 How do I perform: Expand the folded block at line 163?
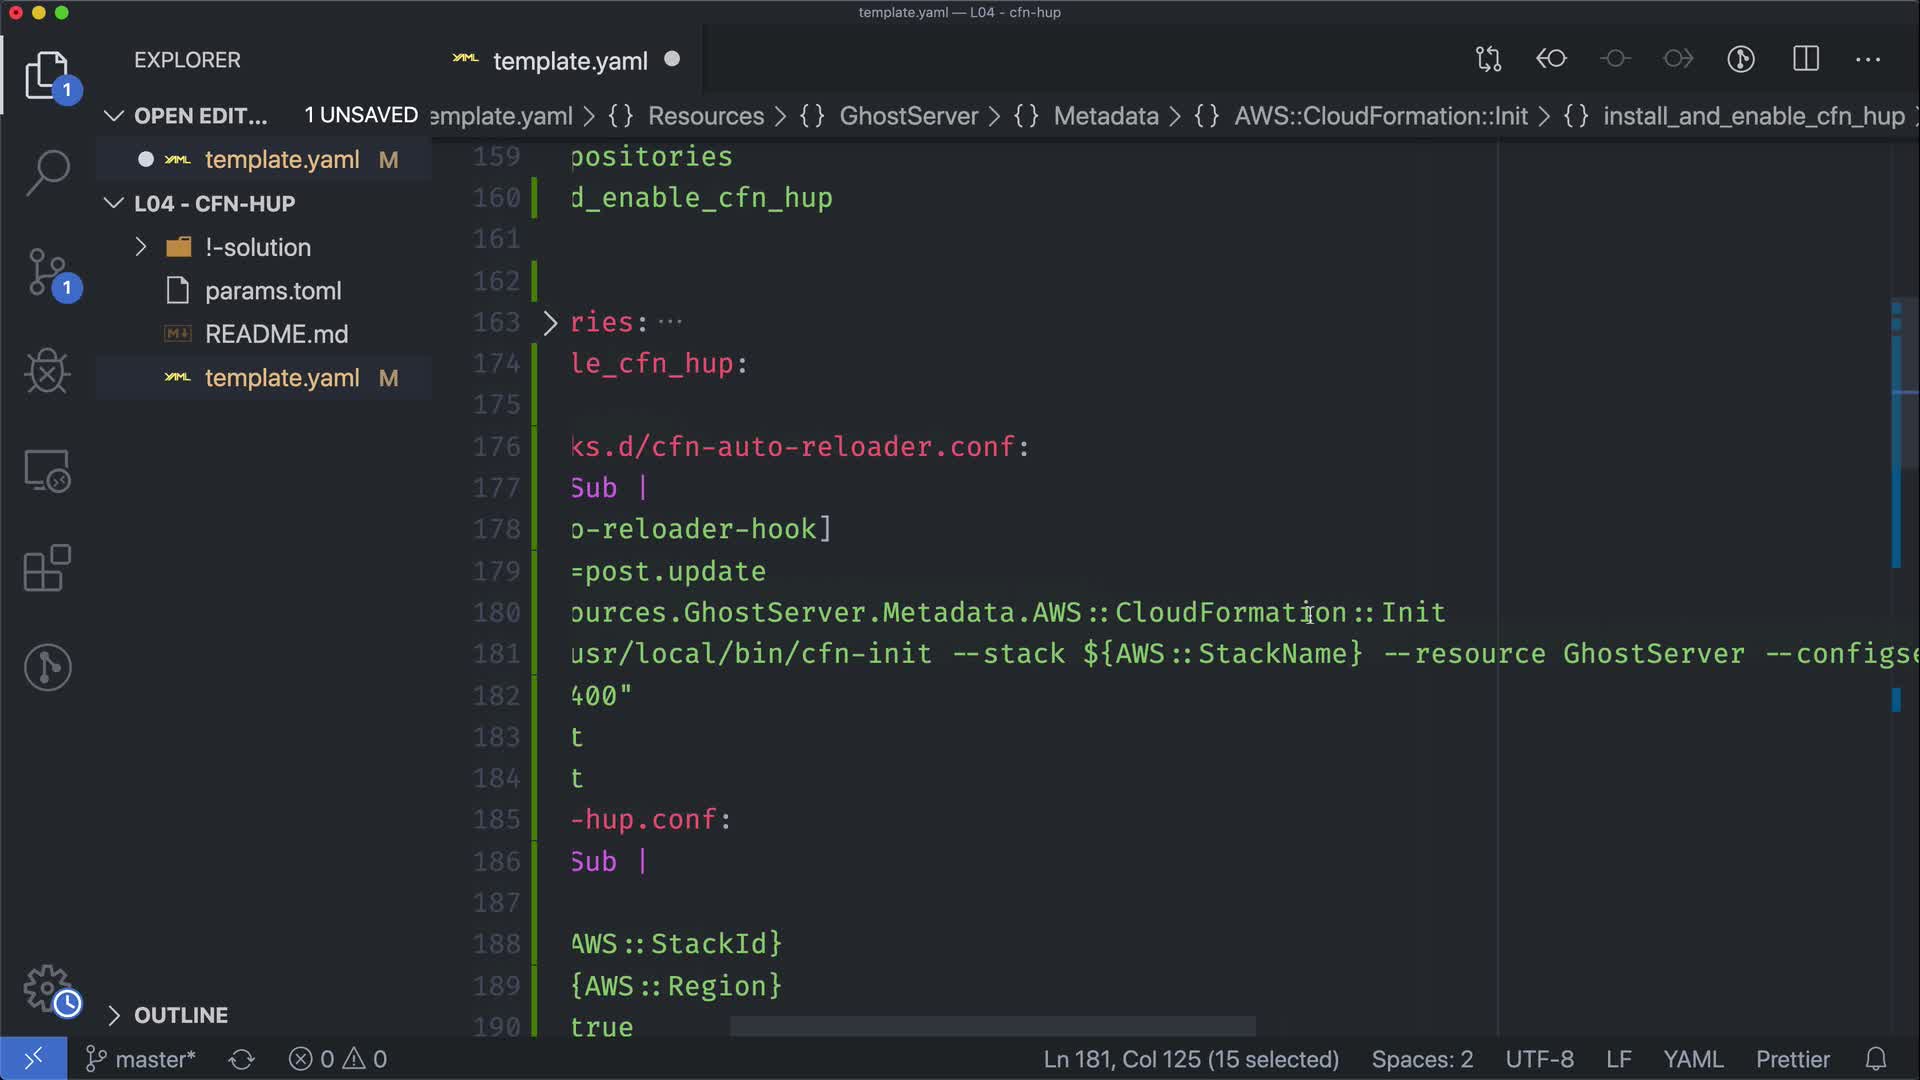tap(550, 322)
